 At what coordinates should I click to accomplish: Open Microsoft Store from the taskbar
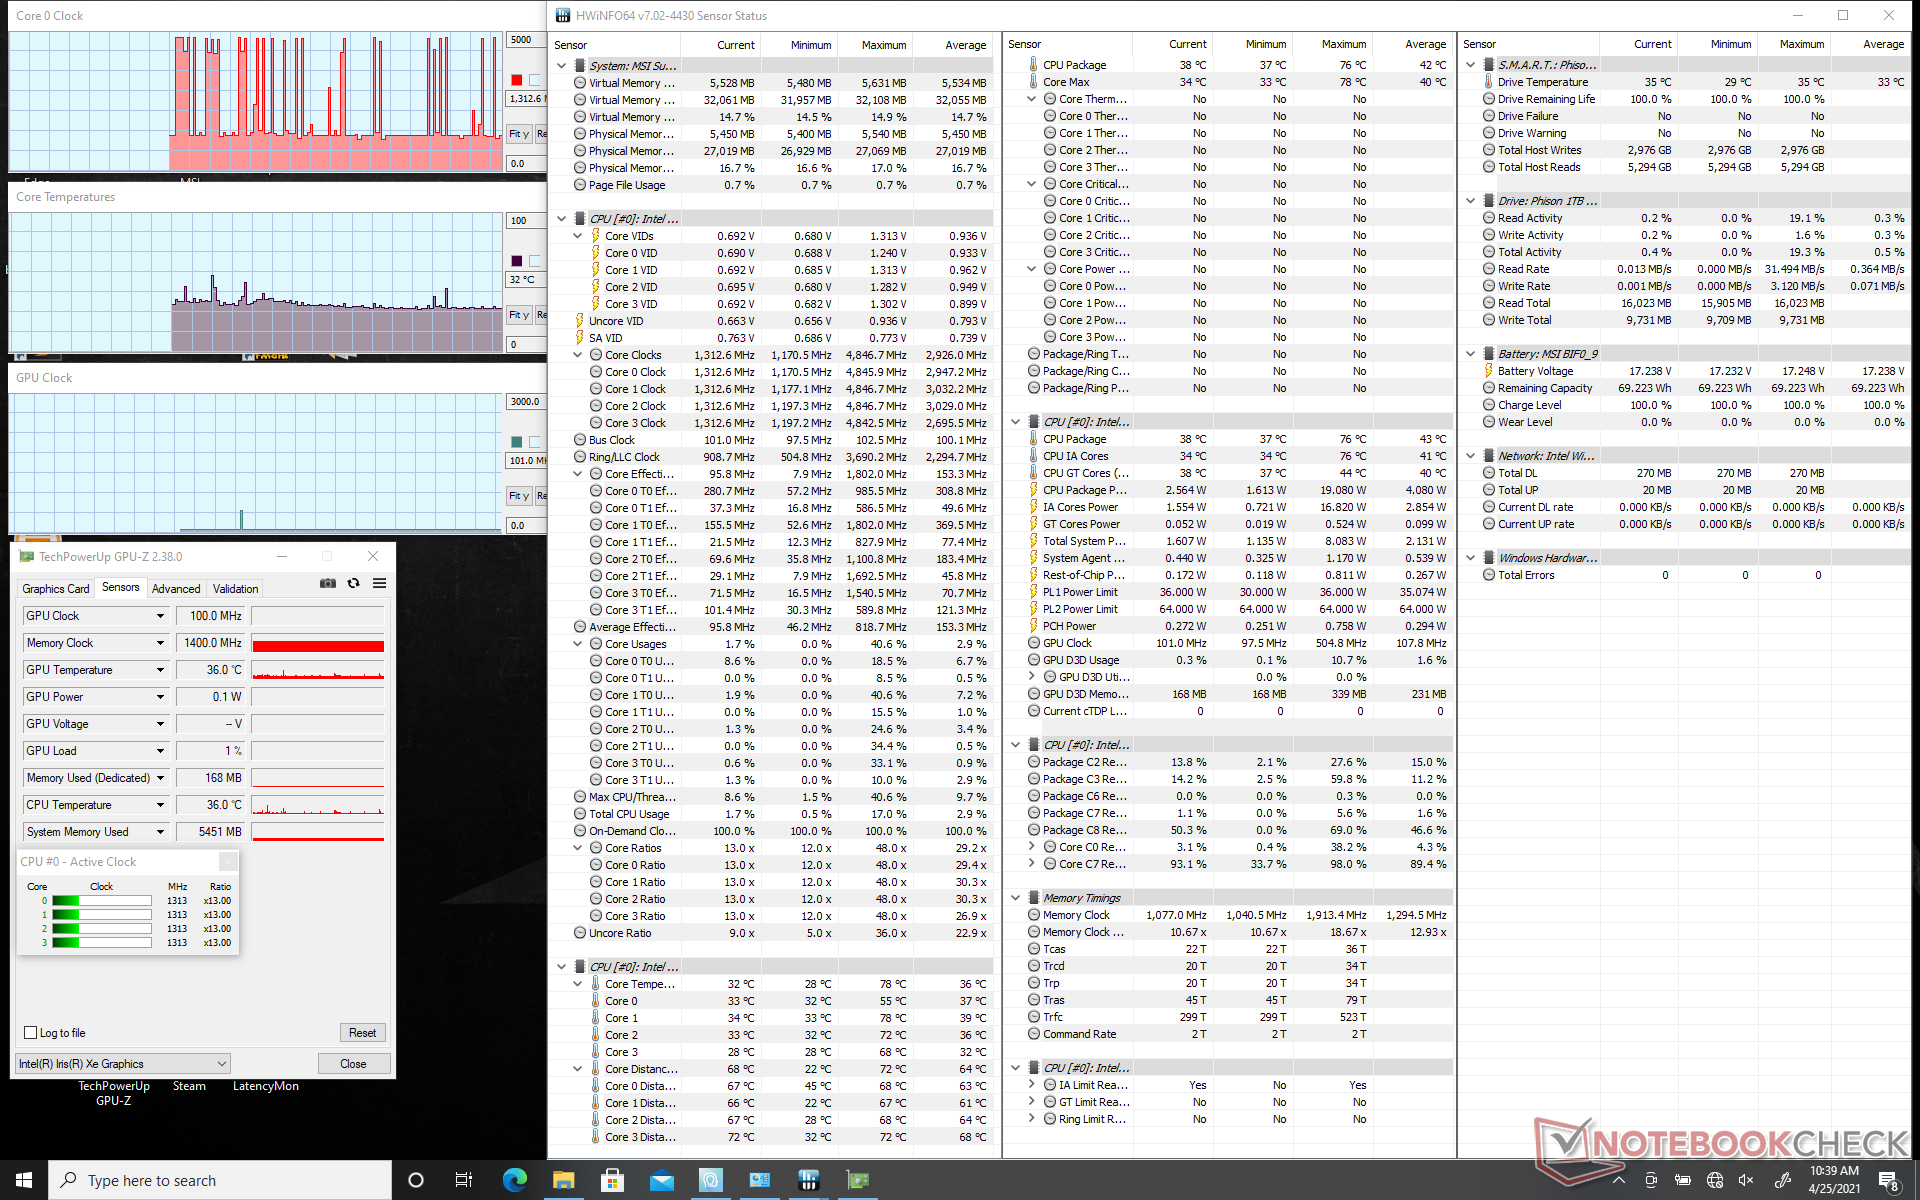click(x=612, y=1180)
